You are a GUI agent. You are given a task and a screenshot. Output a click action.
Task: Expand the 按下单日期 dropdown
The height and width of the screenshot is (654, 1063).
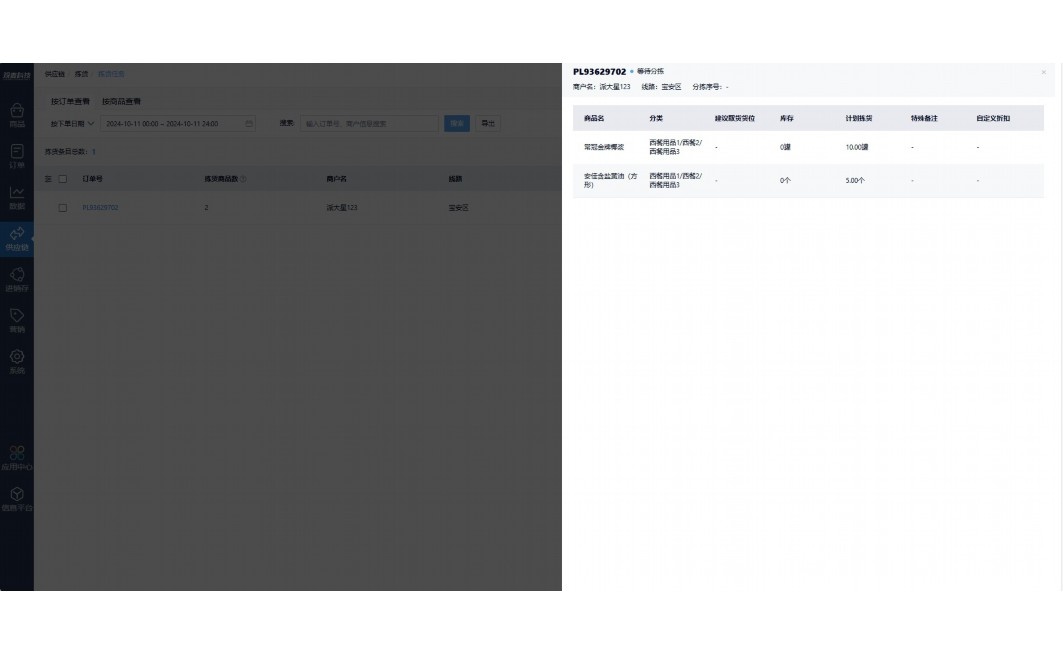click(x=73, y=124)
